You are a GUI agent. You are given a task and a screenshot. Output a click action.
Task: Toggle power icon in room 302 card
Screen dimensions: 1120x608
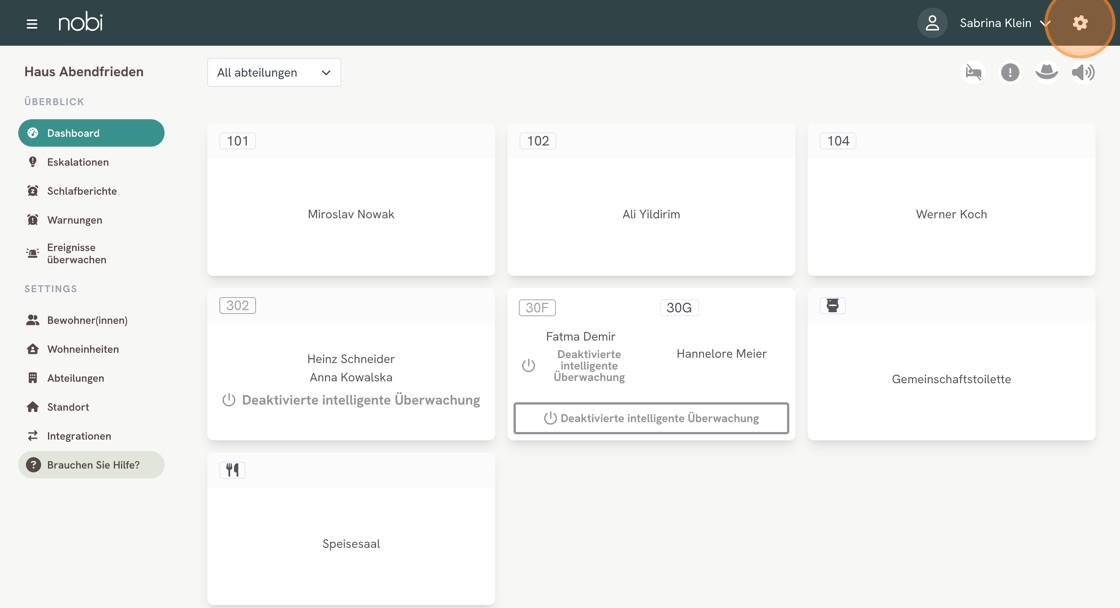pyautogui.click(x=229, y=400)
